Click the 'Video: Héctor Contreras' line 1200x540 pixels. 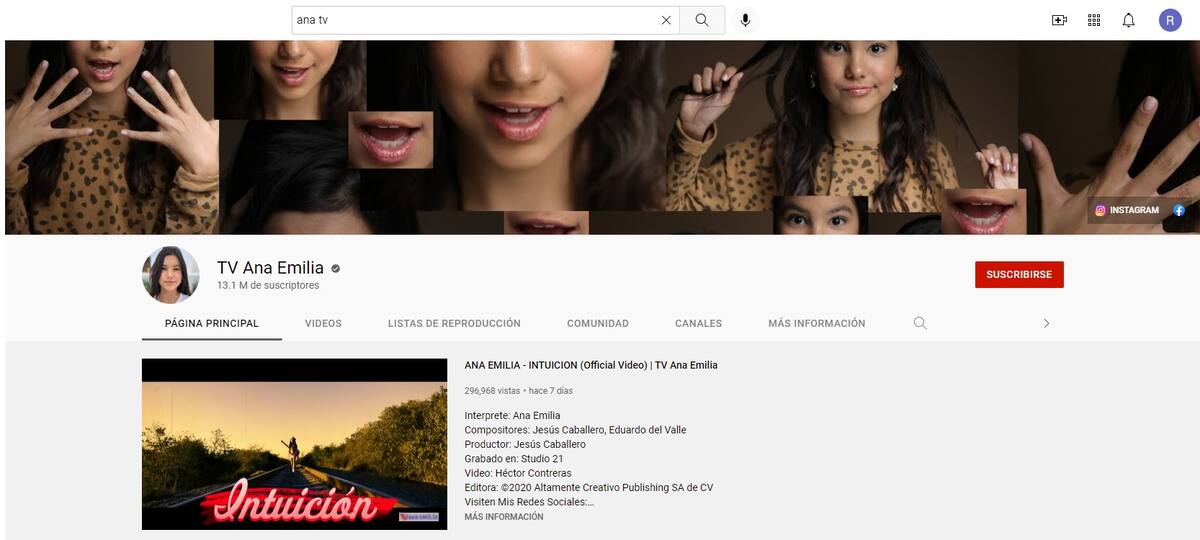click(x=518, y=473)
